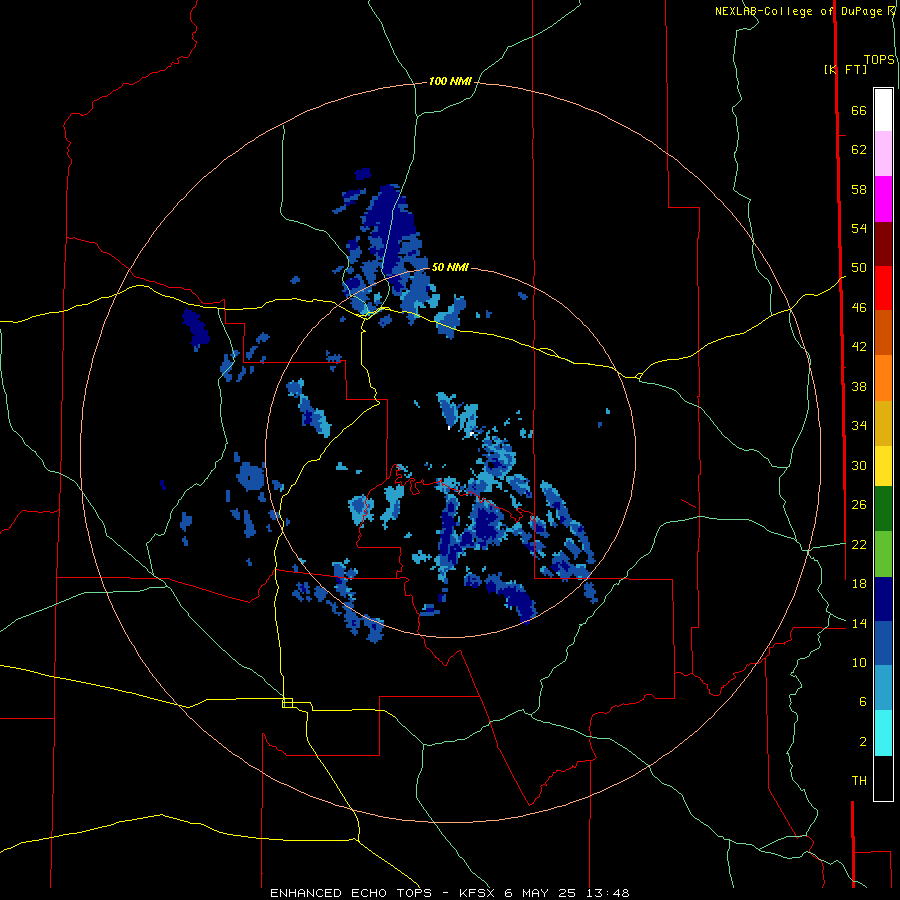900x900 pixels.
Task: Click the legend value "14"
Action: (x=859, y=623)
